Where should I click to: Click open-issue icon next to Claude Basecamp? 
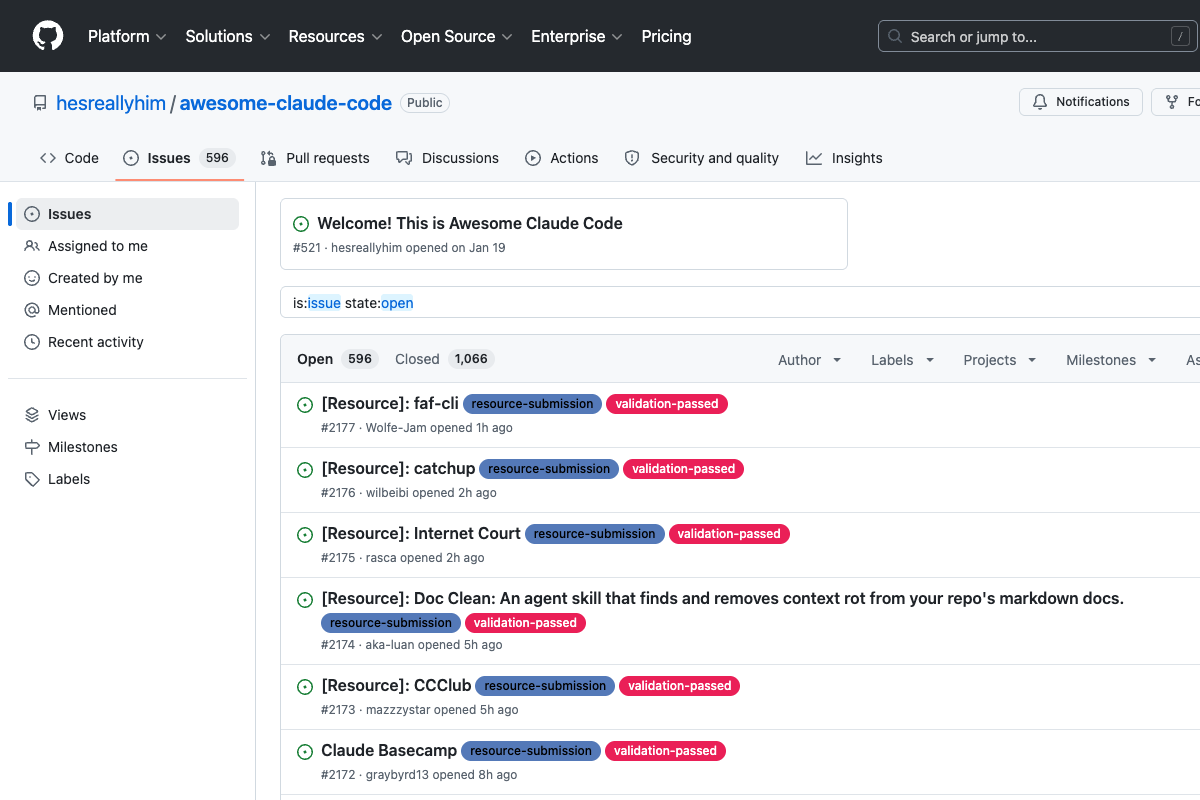click(x=305, y=752)
